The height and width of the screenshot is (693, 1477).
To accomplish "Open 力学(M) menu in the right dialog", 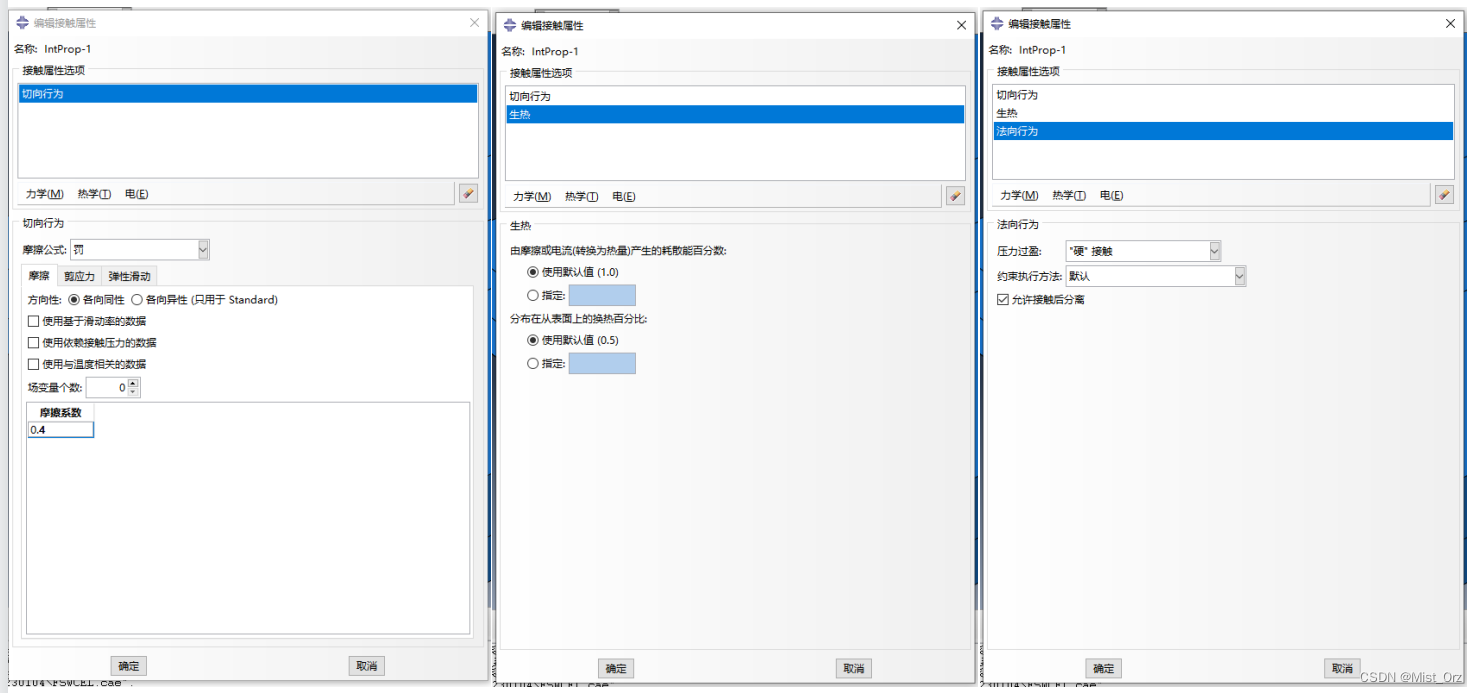I will 1019,195.
